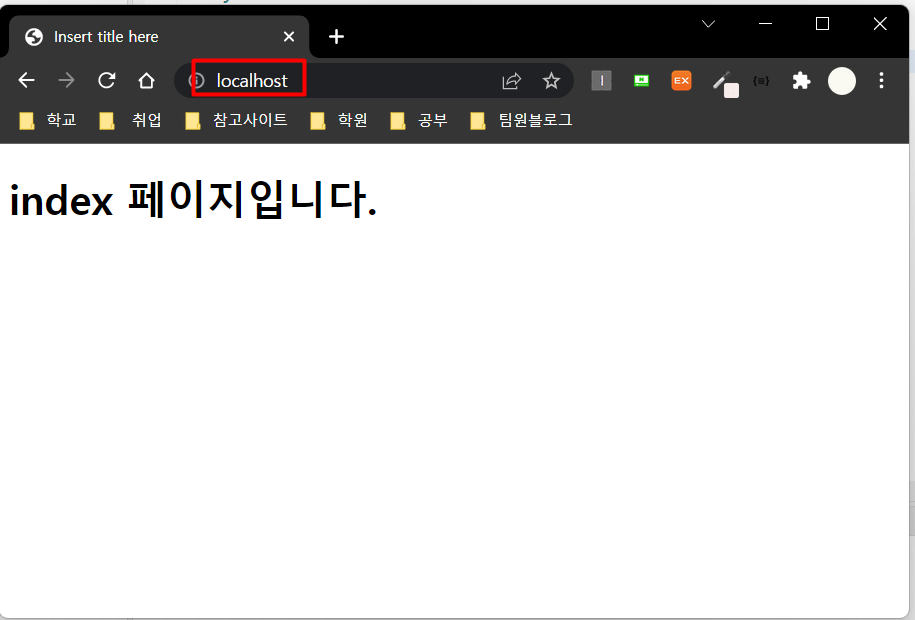Go back to the previous page
The width and height of the screenshot is (915, 620).
click(26, 80)
